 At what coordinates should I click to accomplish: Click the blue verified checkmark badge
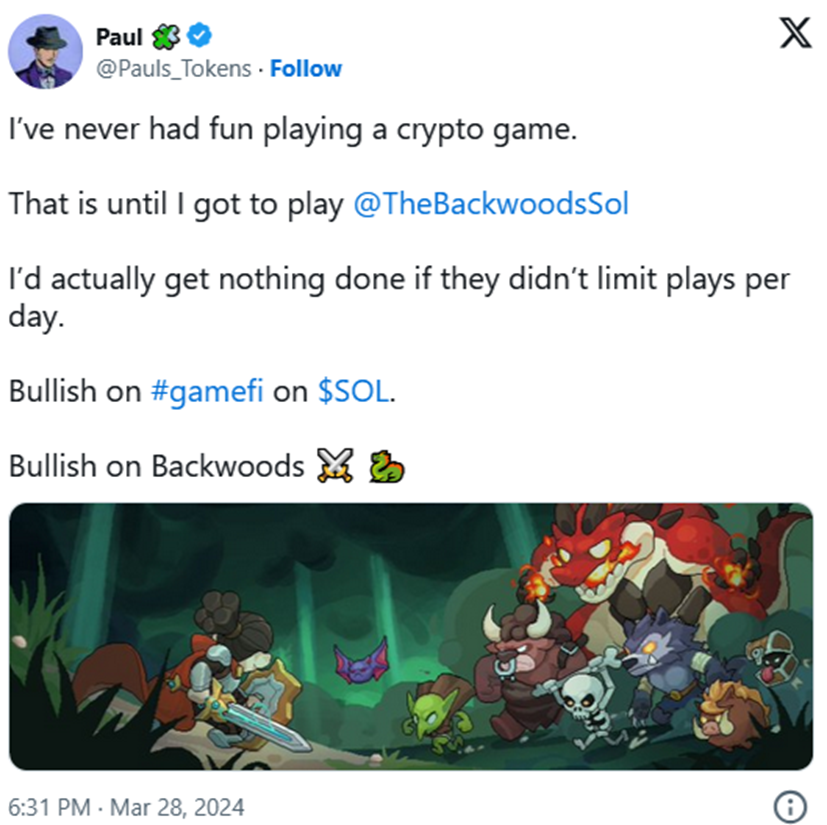point(200,35)
